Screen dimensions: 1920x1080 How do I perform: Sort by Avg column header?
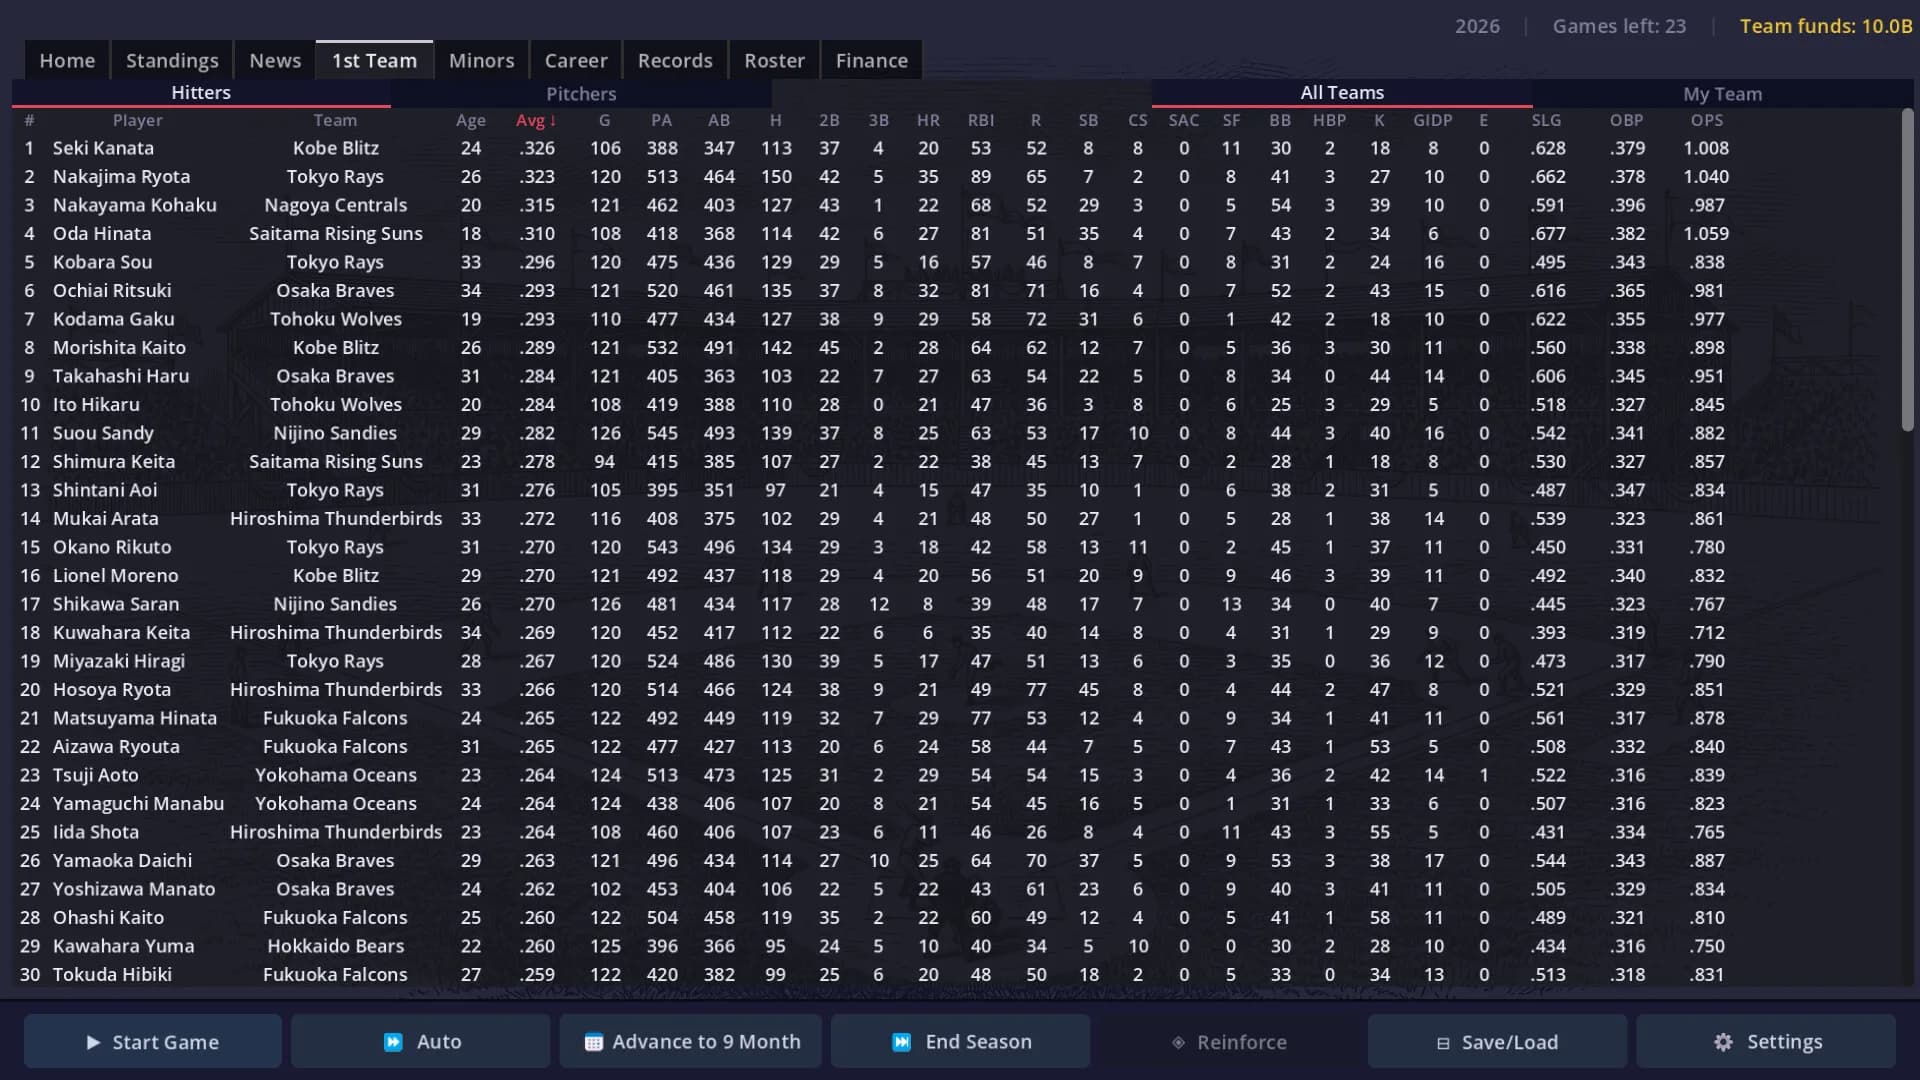click(x=536, y=120)
